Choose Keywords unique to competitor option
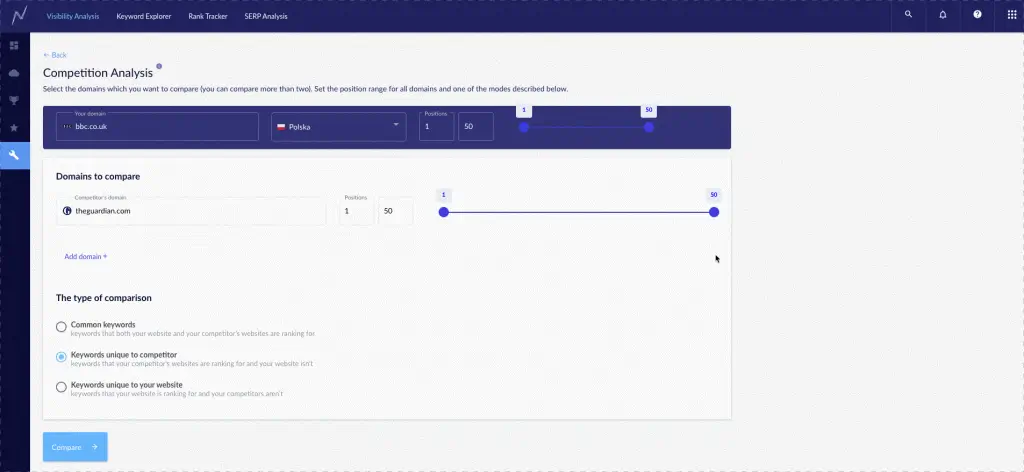The width and height of the screenshot is (1024, 472). click(x=62, y=357)
